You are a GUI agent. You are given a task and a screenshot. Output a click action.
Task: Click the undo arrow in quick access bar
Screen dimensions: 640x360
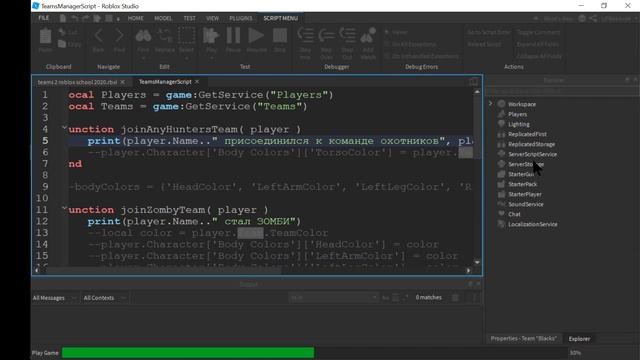click(x=75, y=18)
